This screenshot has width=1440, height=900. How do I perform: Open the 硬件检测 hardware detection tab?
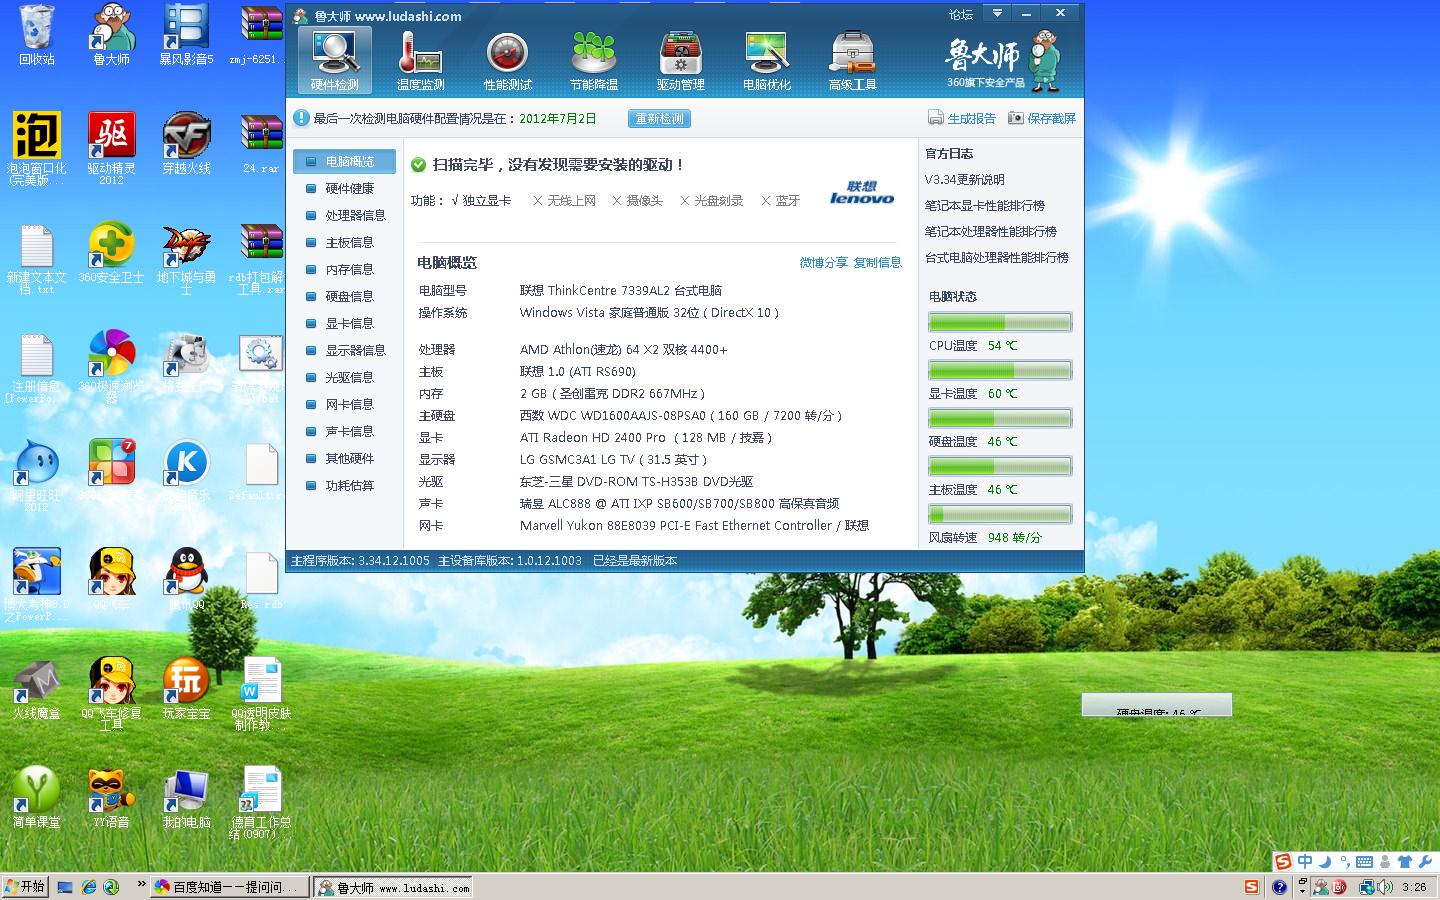click(x=335, y=60)
